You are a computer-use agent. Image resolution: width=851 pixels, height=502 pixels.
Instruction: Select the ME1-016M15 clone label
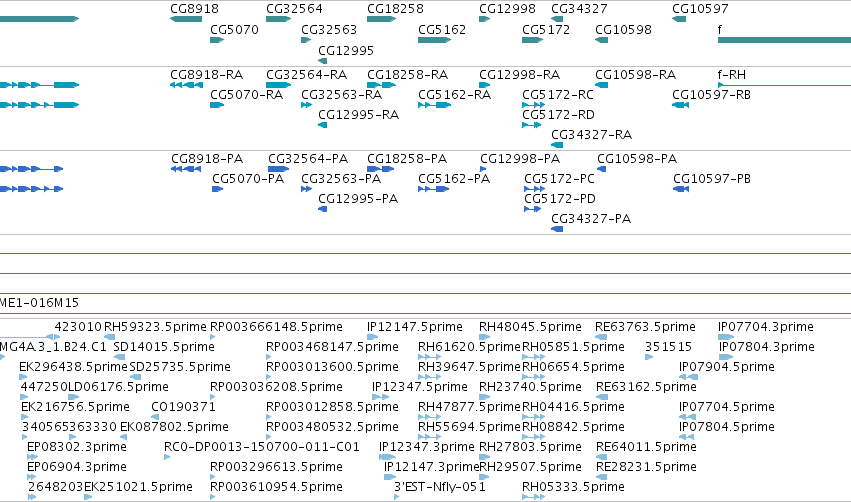pos(39,303)
